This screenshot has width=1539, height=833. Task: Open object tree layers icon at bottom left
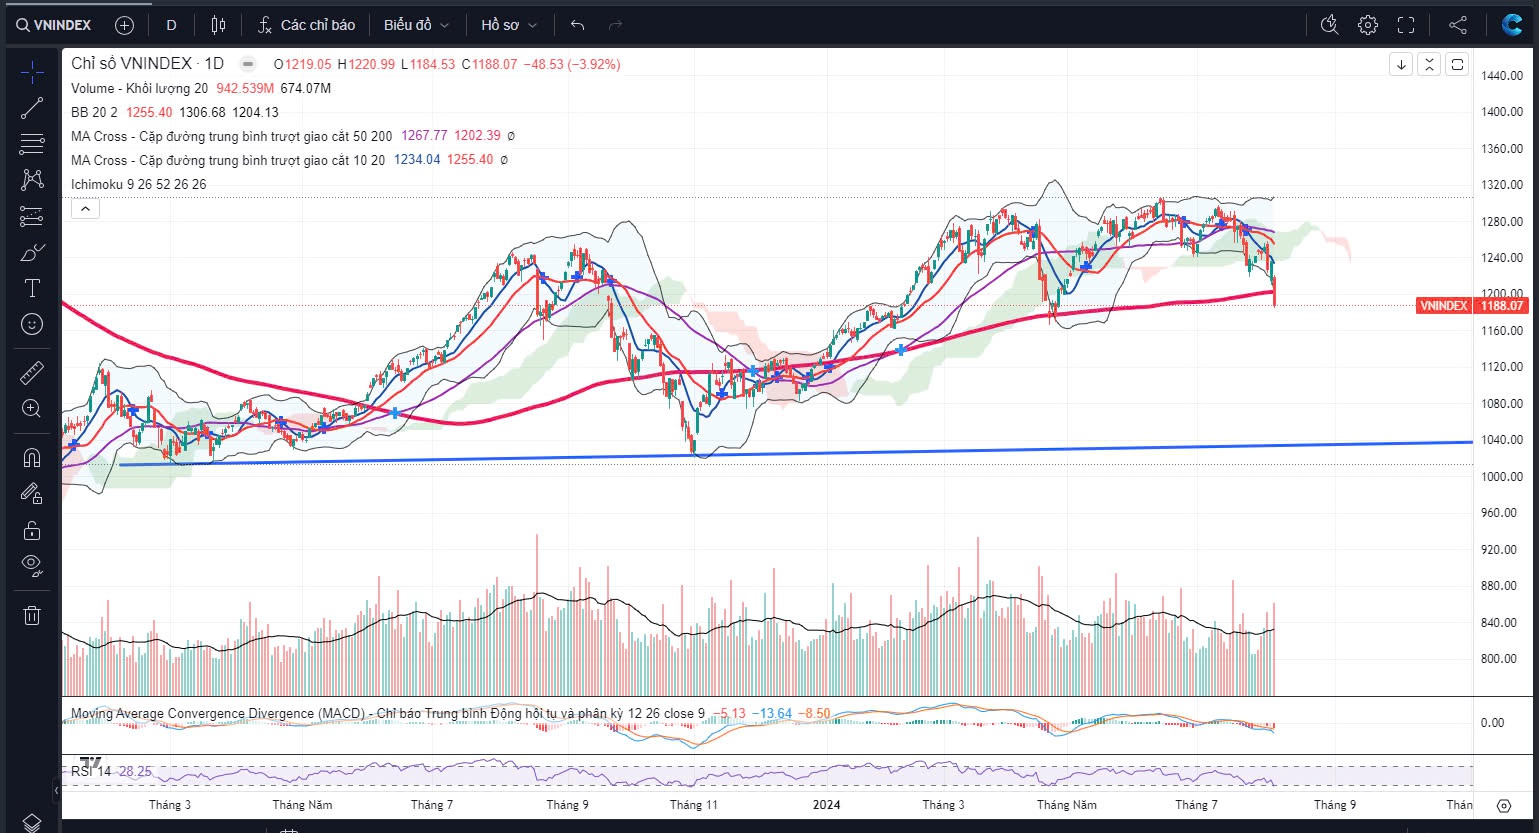pyautogui.click(x=32, y=822)
